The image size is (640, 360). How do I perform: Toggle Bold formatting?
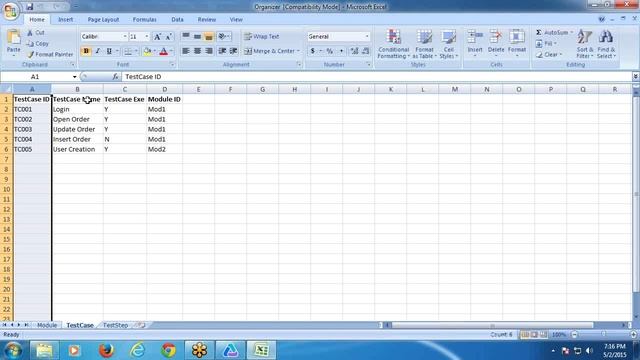86,51
